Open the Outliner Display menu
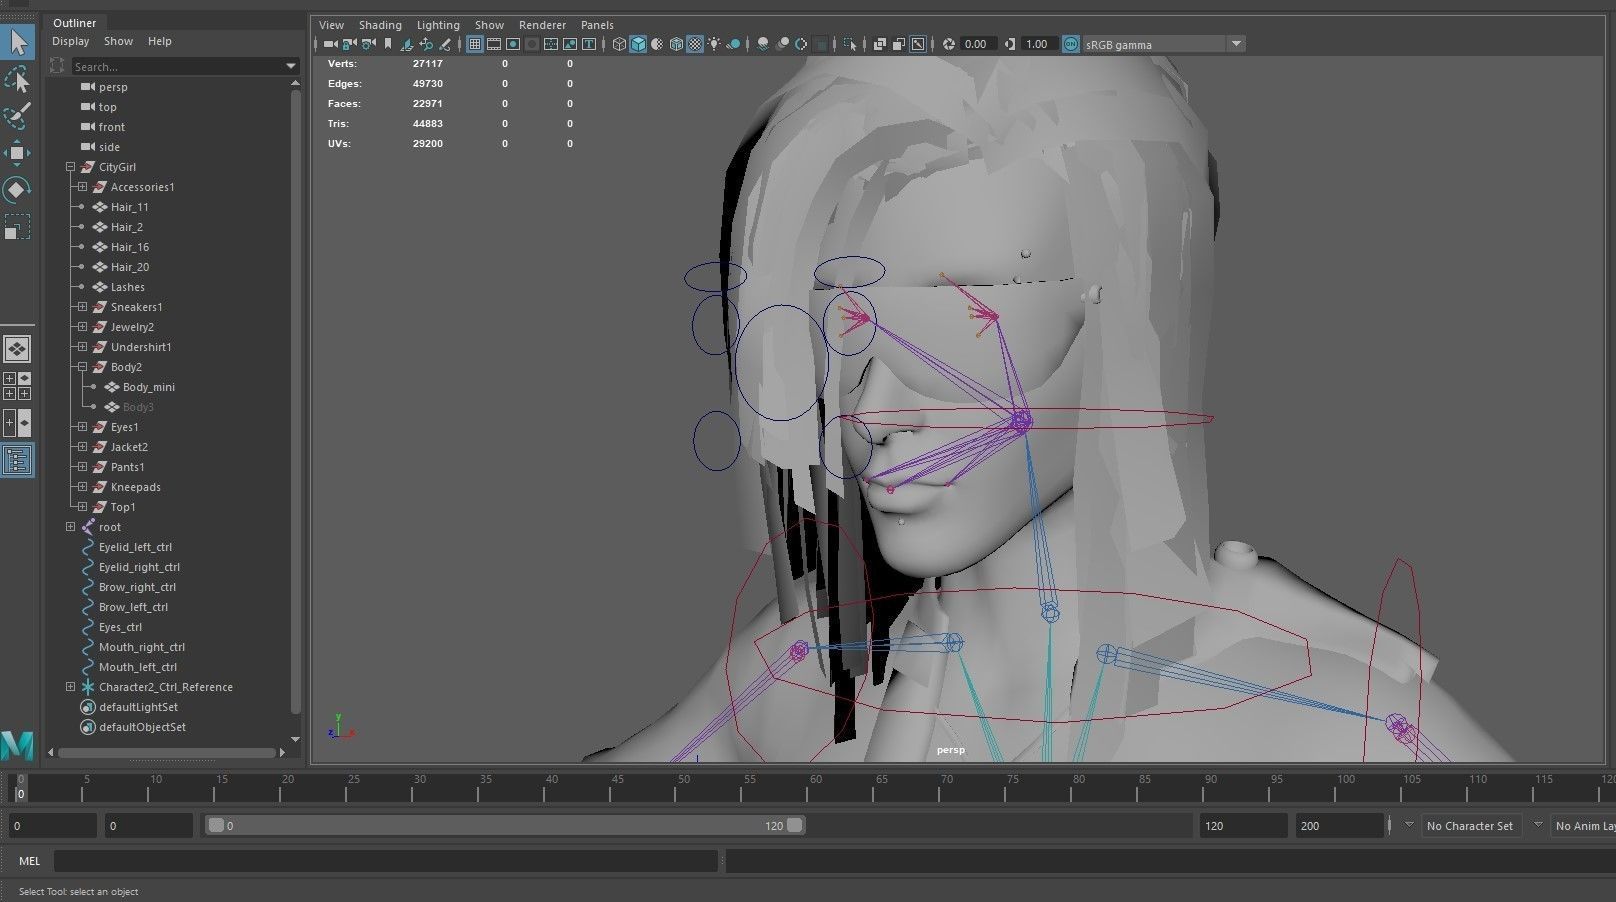1616x902 pixels. pos(71,41)
